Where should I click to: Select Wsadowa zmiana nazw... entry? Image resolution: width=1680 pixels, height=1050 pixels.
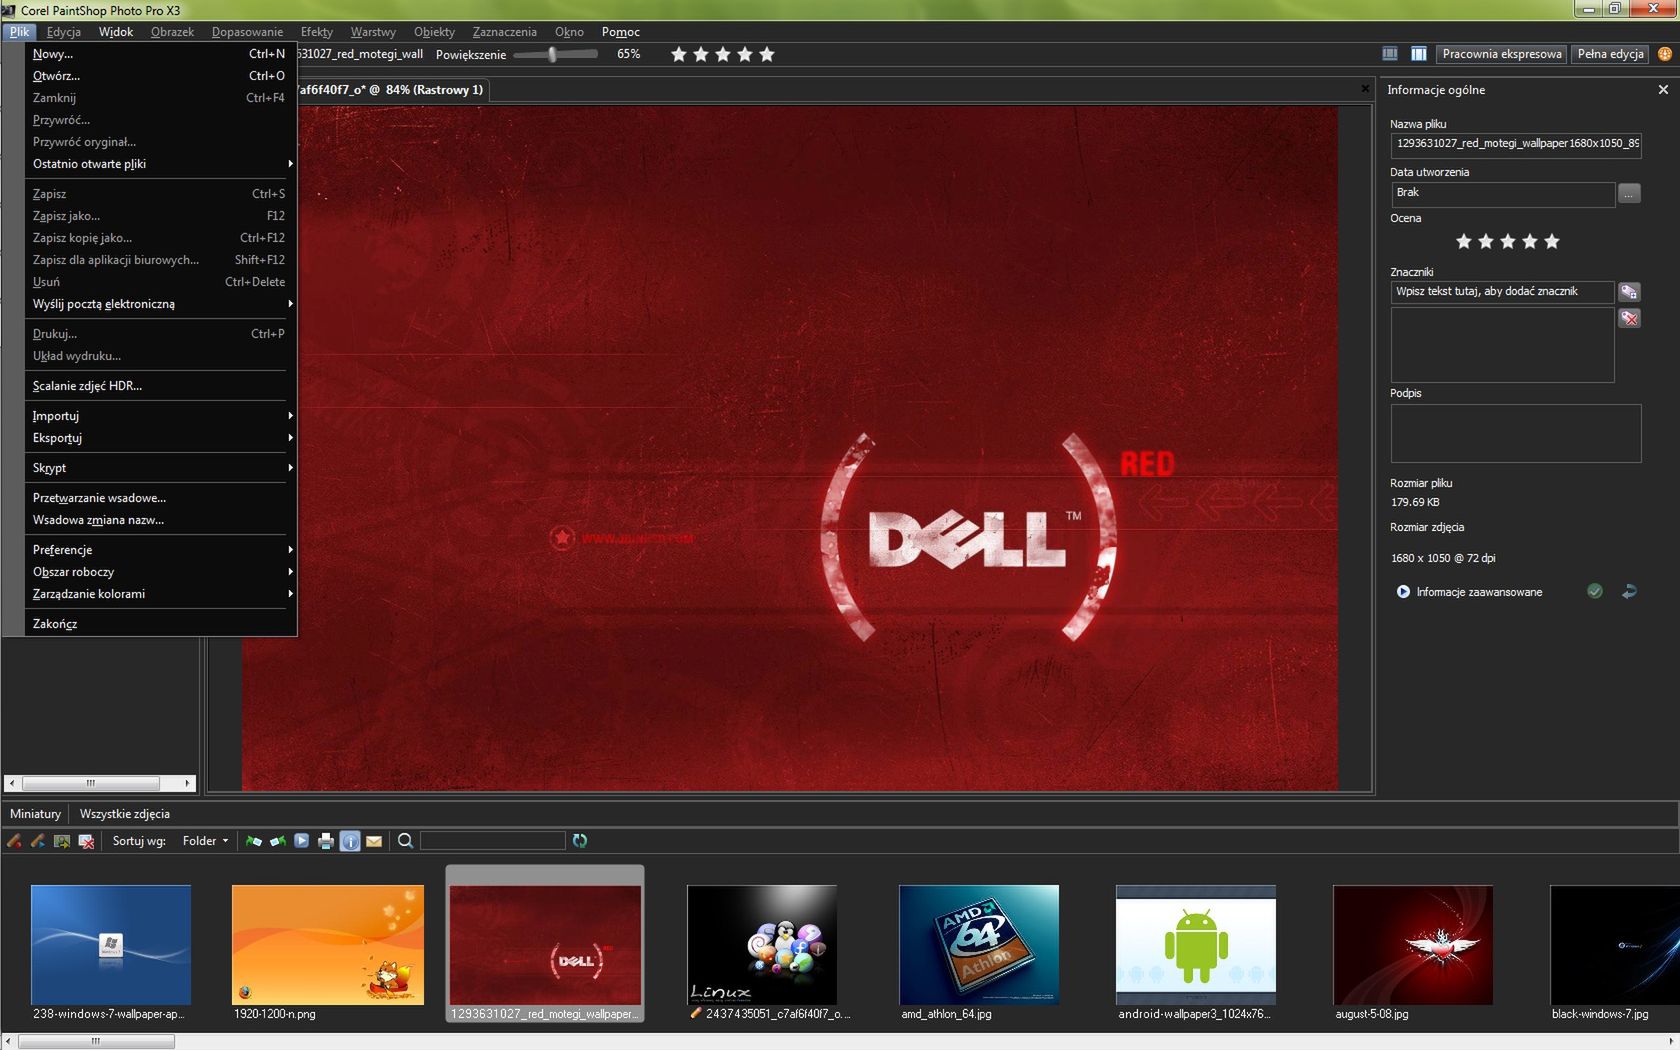[x=160, y=520]
